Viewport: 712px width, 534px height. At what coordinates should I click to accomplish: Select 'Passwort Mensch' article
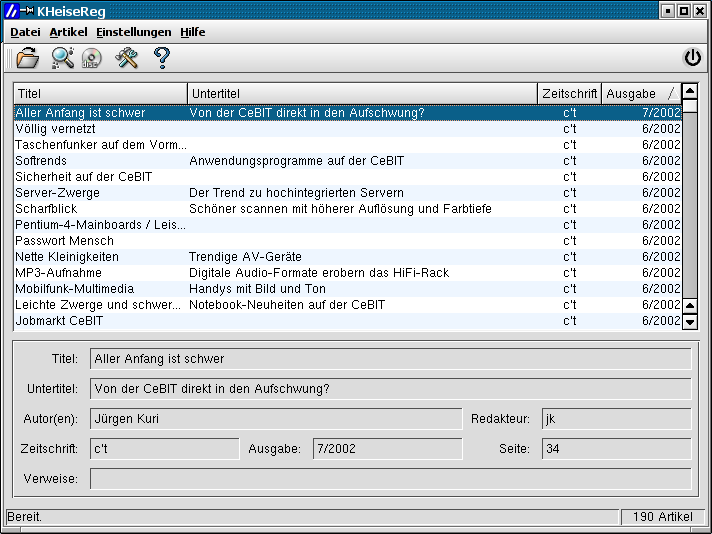coord(348,241)
